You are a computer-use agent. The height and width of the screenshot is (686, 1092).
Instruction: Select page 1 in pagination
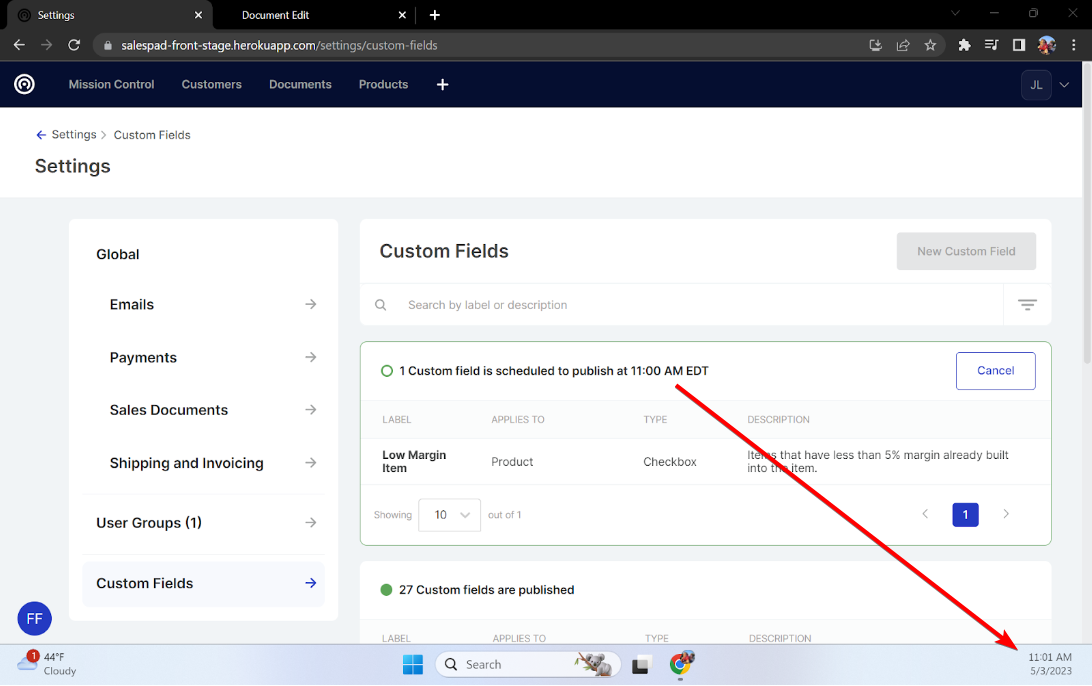click(x=965, y=515)
